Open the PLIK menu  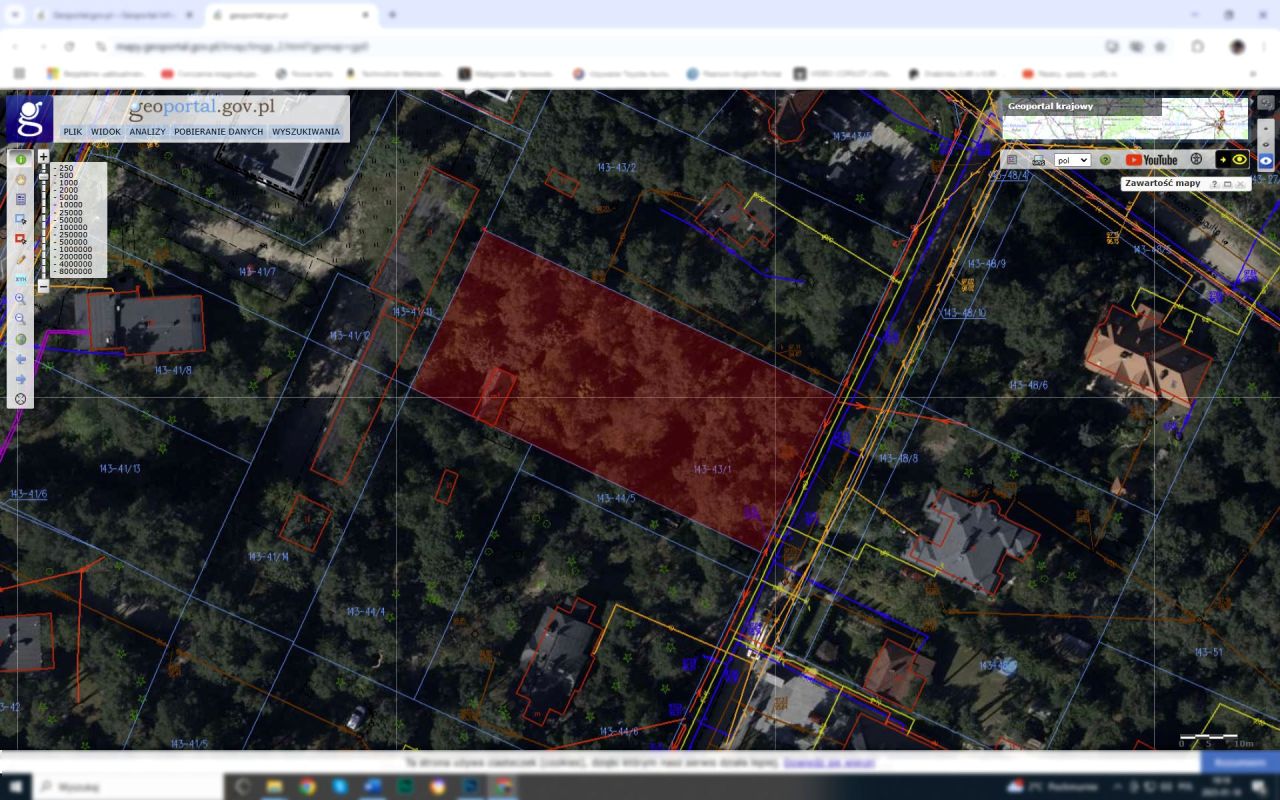click(73, 132)
